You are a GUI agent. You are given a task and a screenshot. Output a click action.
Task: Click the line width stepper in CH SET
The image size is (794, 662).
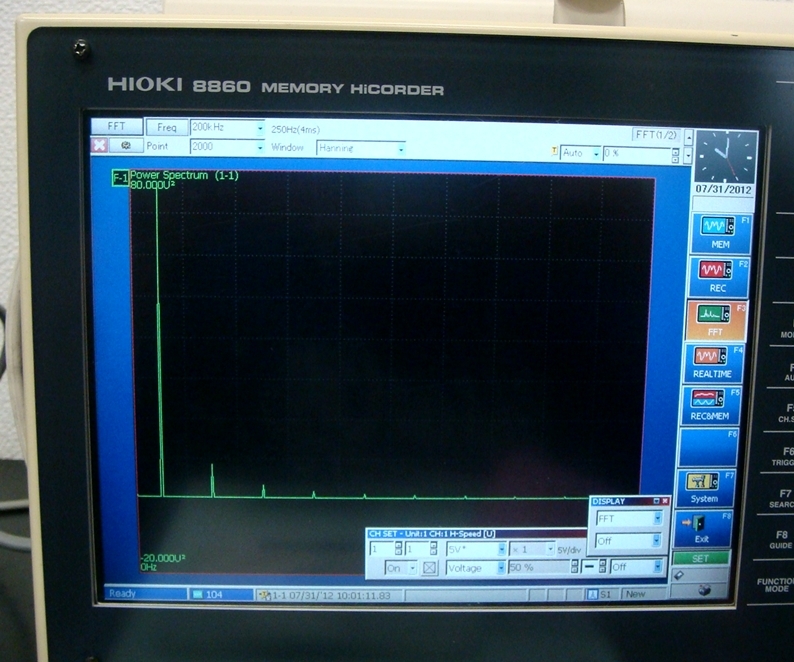tap(602, 566)
